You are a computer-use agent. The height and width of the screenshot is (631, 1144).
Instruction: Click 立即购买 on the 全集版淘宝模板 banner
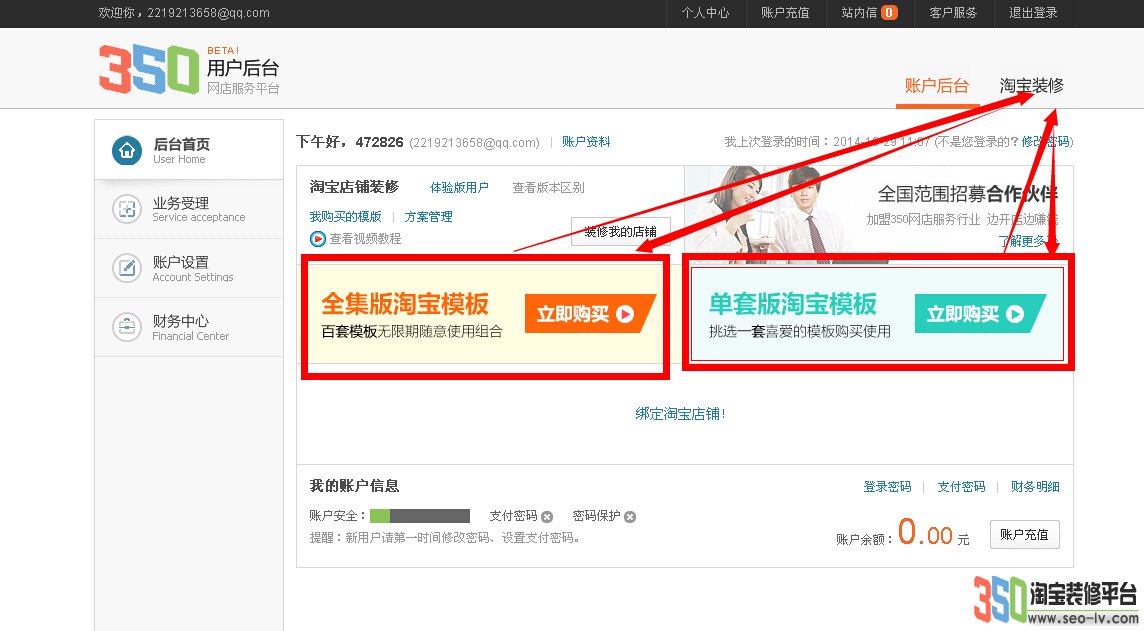(x=590, y=314)
